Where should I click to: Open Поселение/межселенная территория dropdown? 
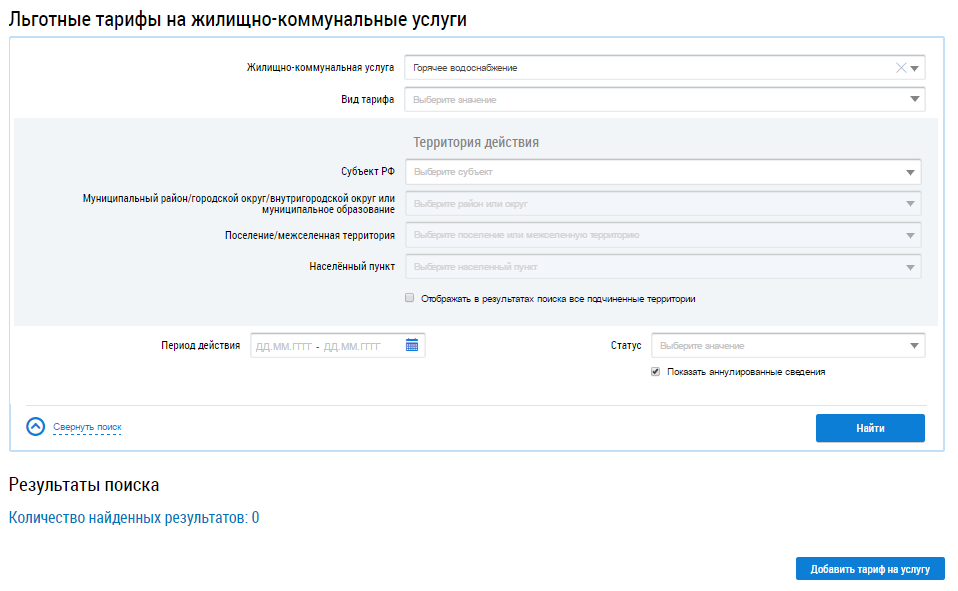click(662, 236)
